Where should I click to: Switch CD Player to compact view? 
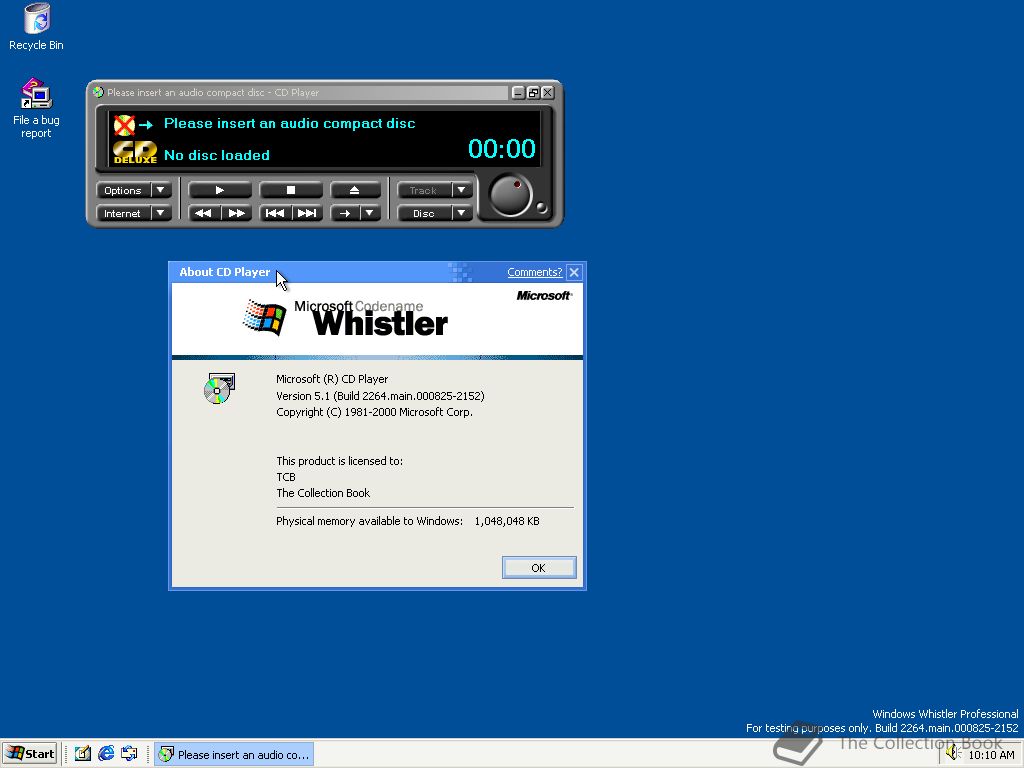[533, 93]
